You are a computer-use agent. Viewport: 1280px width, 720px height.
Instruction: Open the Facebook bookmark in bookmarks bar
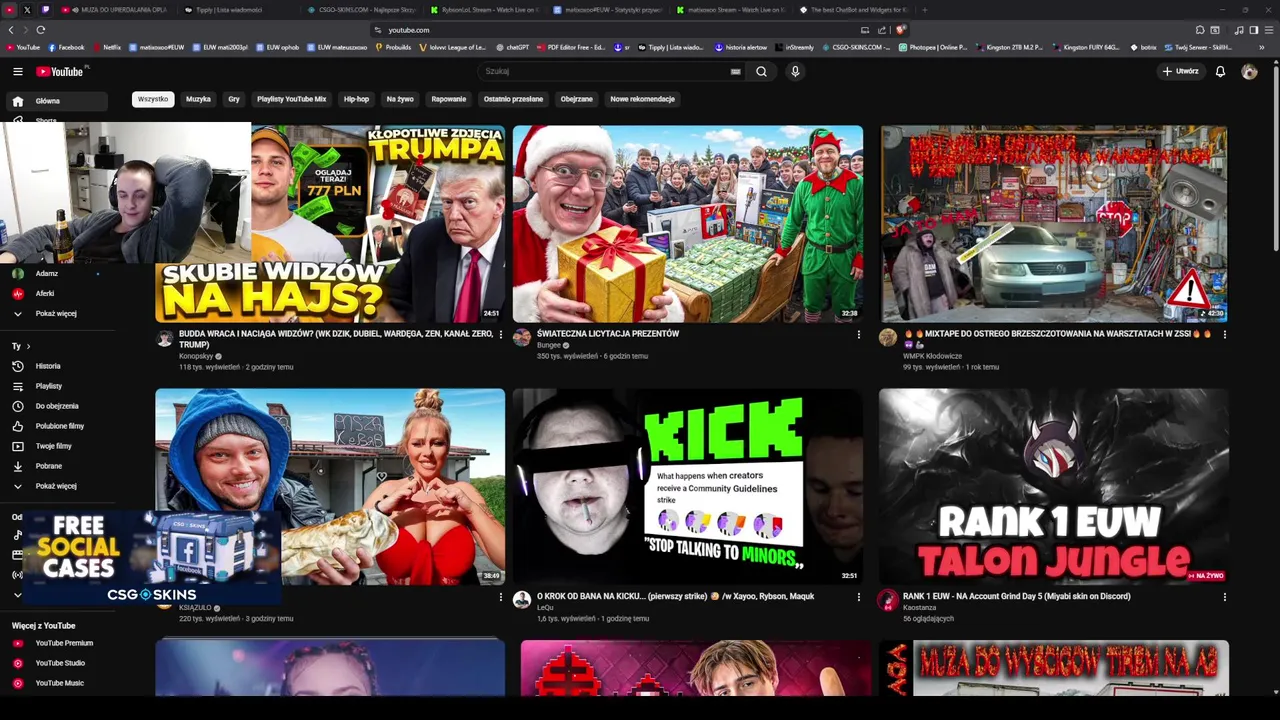click(x=66, y=47)
